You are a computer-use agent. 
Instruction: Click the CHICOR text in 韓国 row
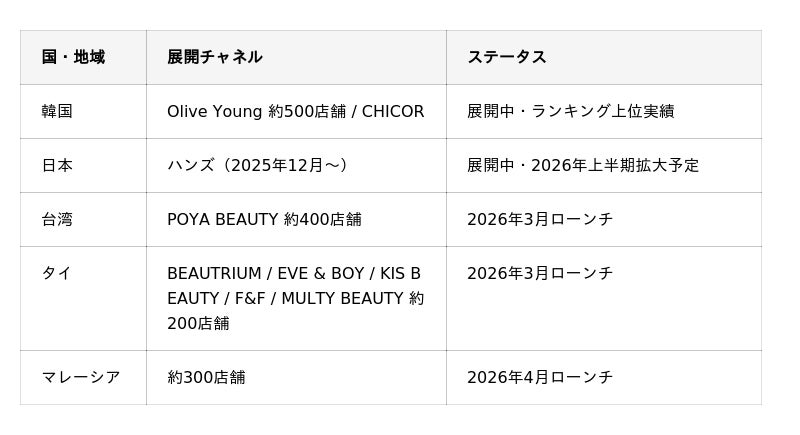tap(393, 111)
